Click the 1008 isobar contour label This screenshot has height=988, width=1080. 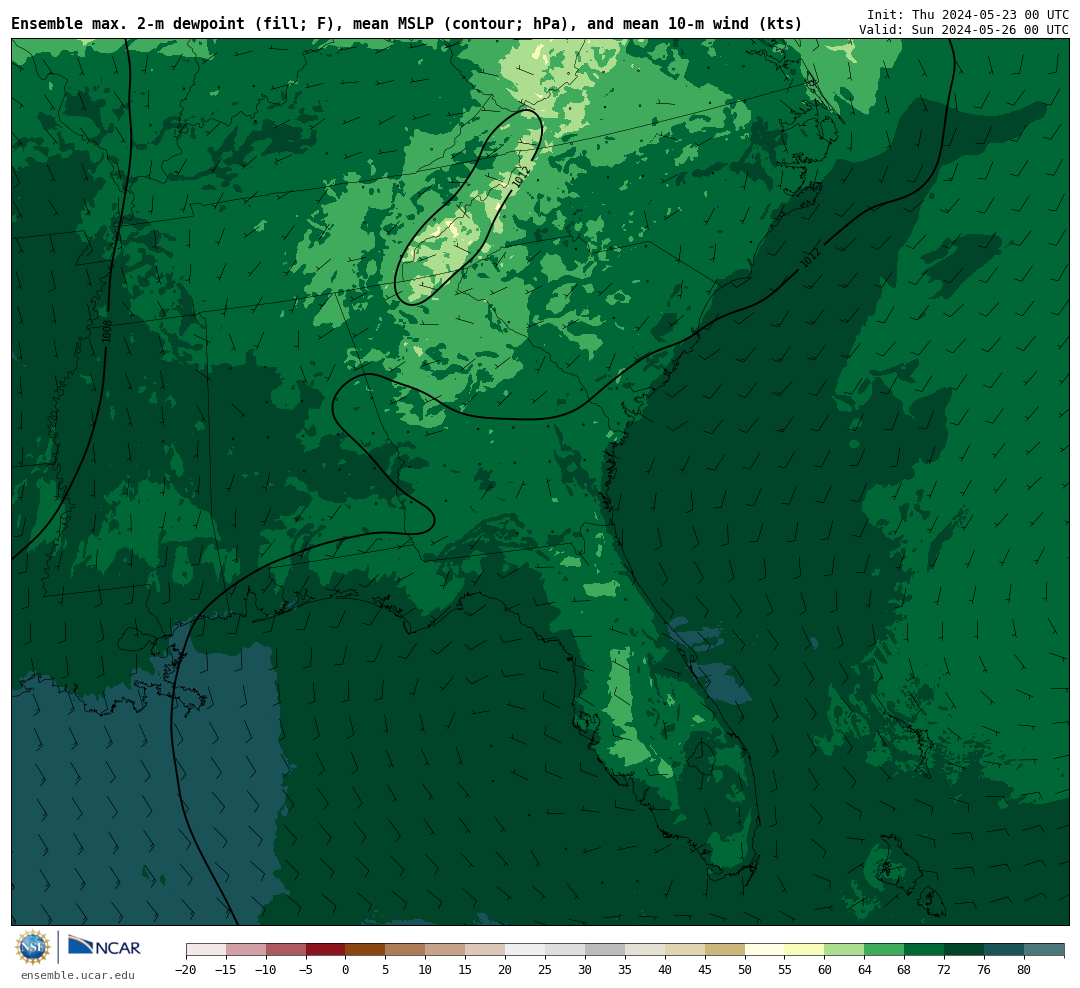[106, 331]
